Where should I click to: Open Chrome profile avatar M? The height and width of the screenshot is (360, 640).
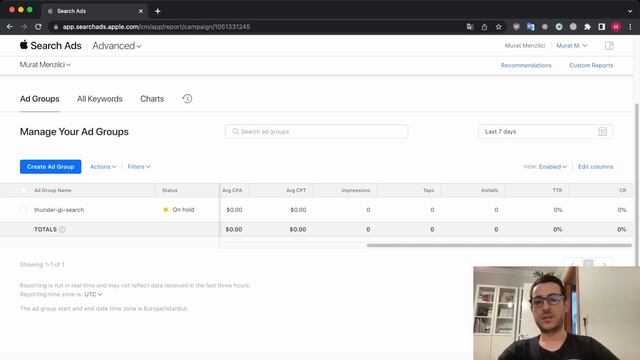pyautogui.click(x=616, y=27)
